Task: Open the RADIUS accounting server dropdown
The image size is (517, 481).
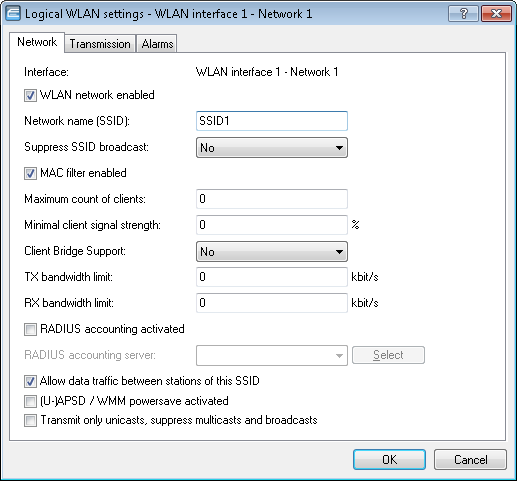Action: tap(272, 356)
